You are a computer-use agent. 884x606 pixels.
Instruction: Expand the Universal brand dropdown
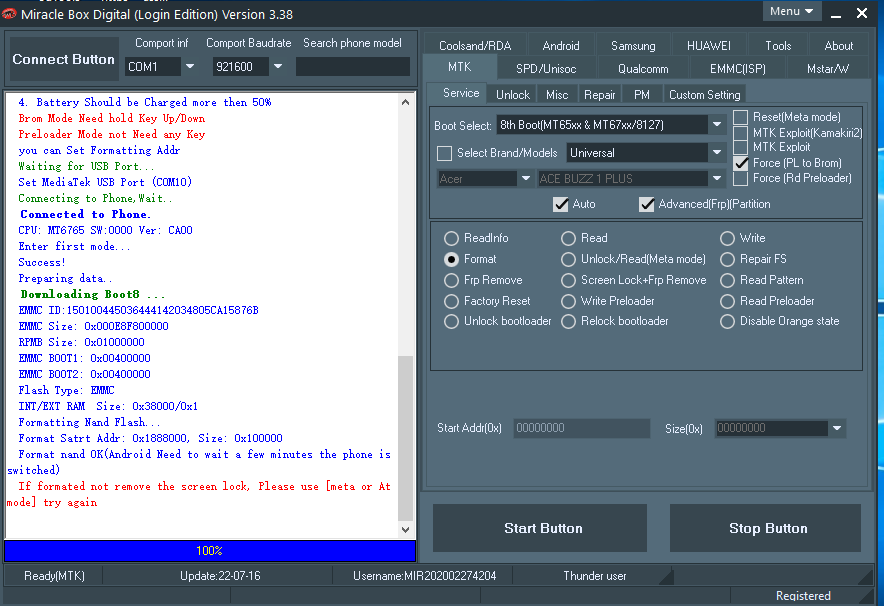coord(717,152)
